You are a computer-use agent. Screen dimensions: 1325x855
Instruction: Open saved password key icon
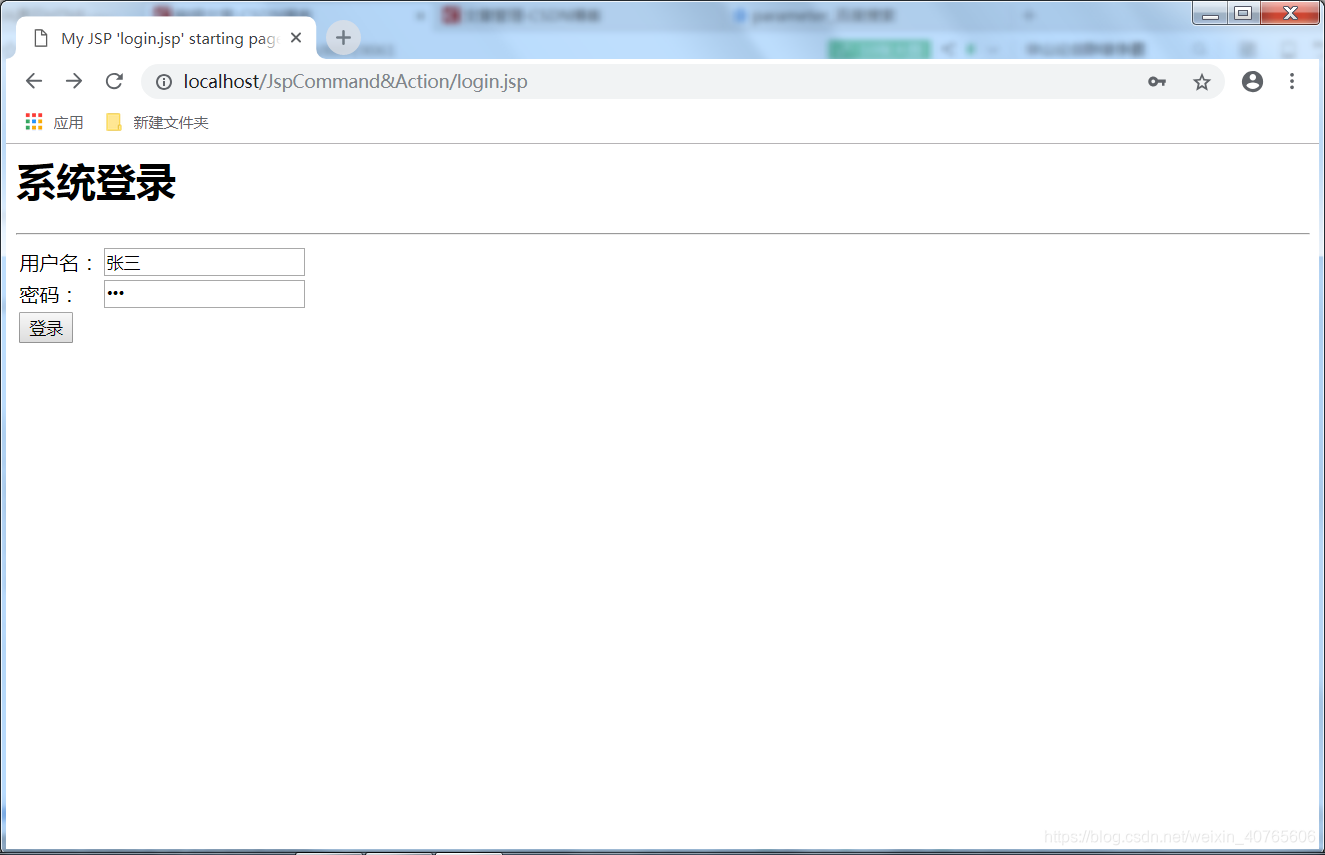pos(1157,82)
